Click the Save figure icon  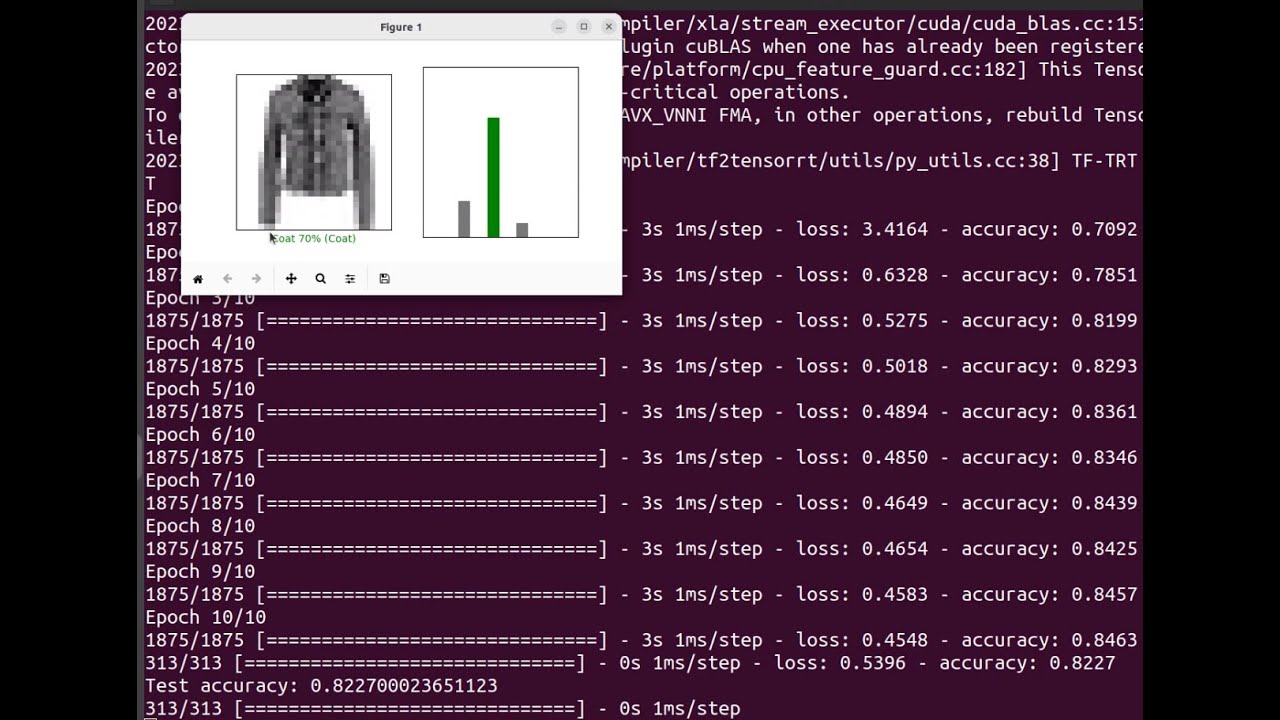coord(384,279)
